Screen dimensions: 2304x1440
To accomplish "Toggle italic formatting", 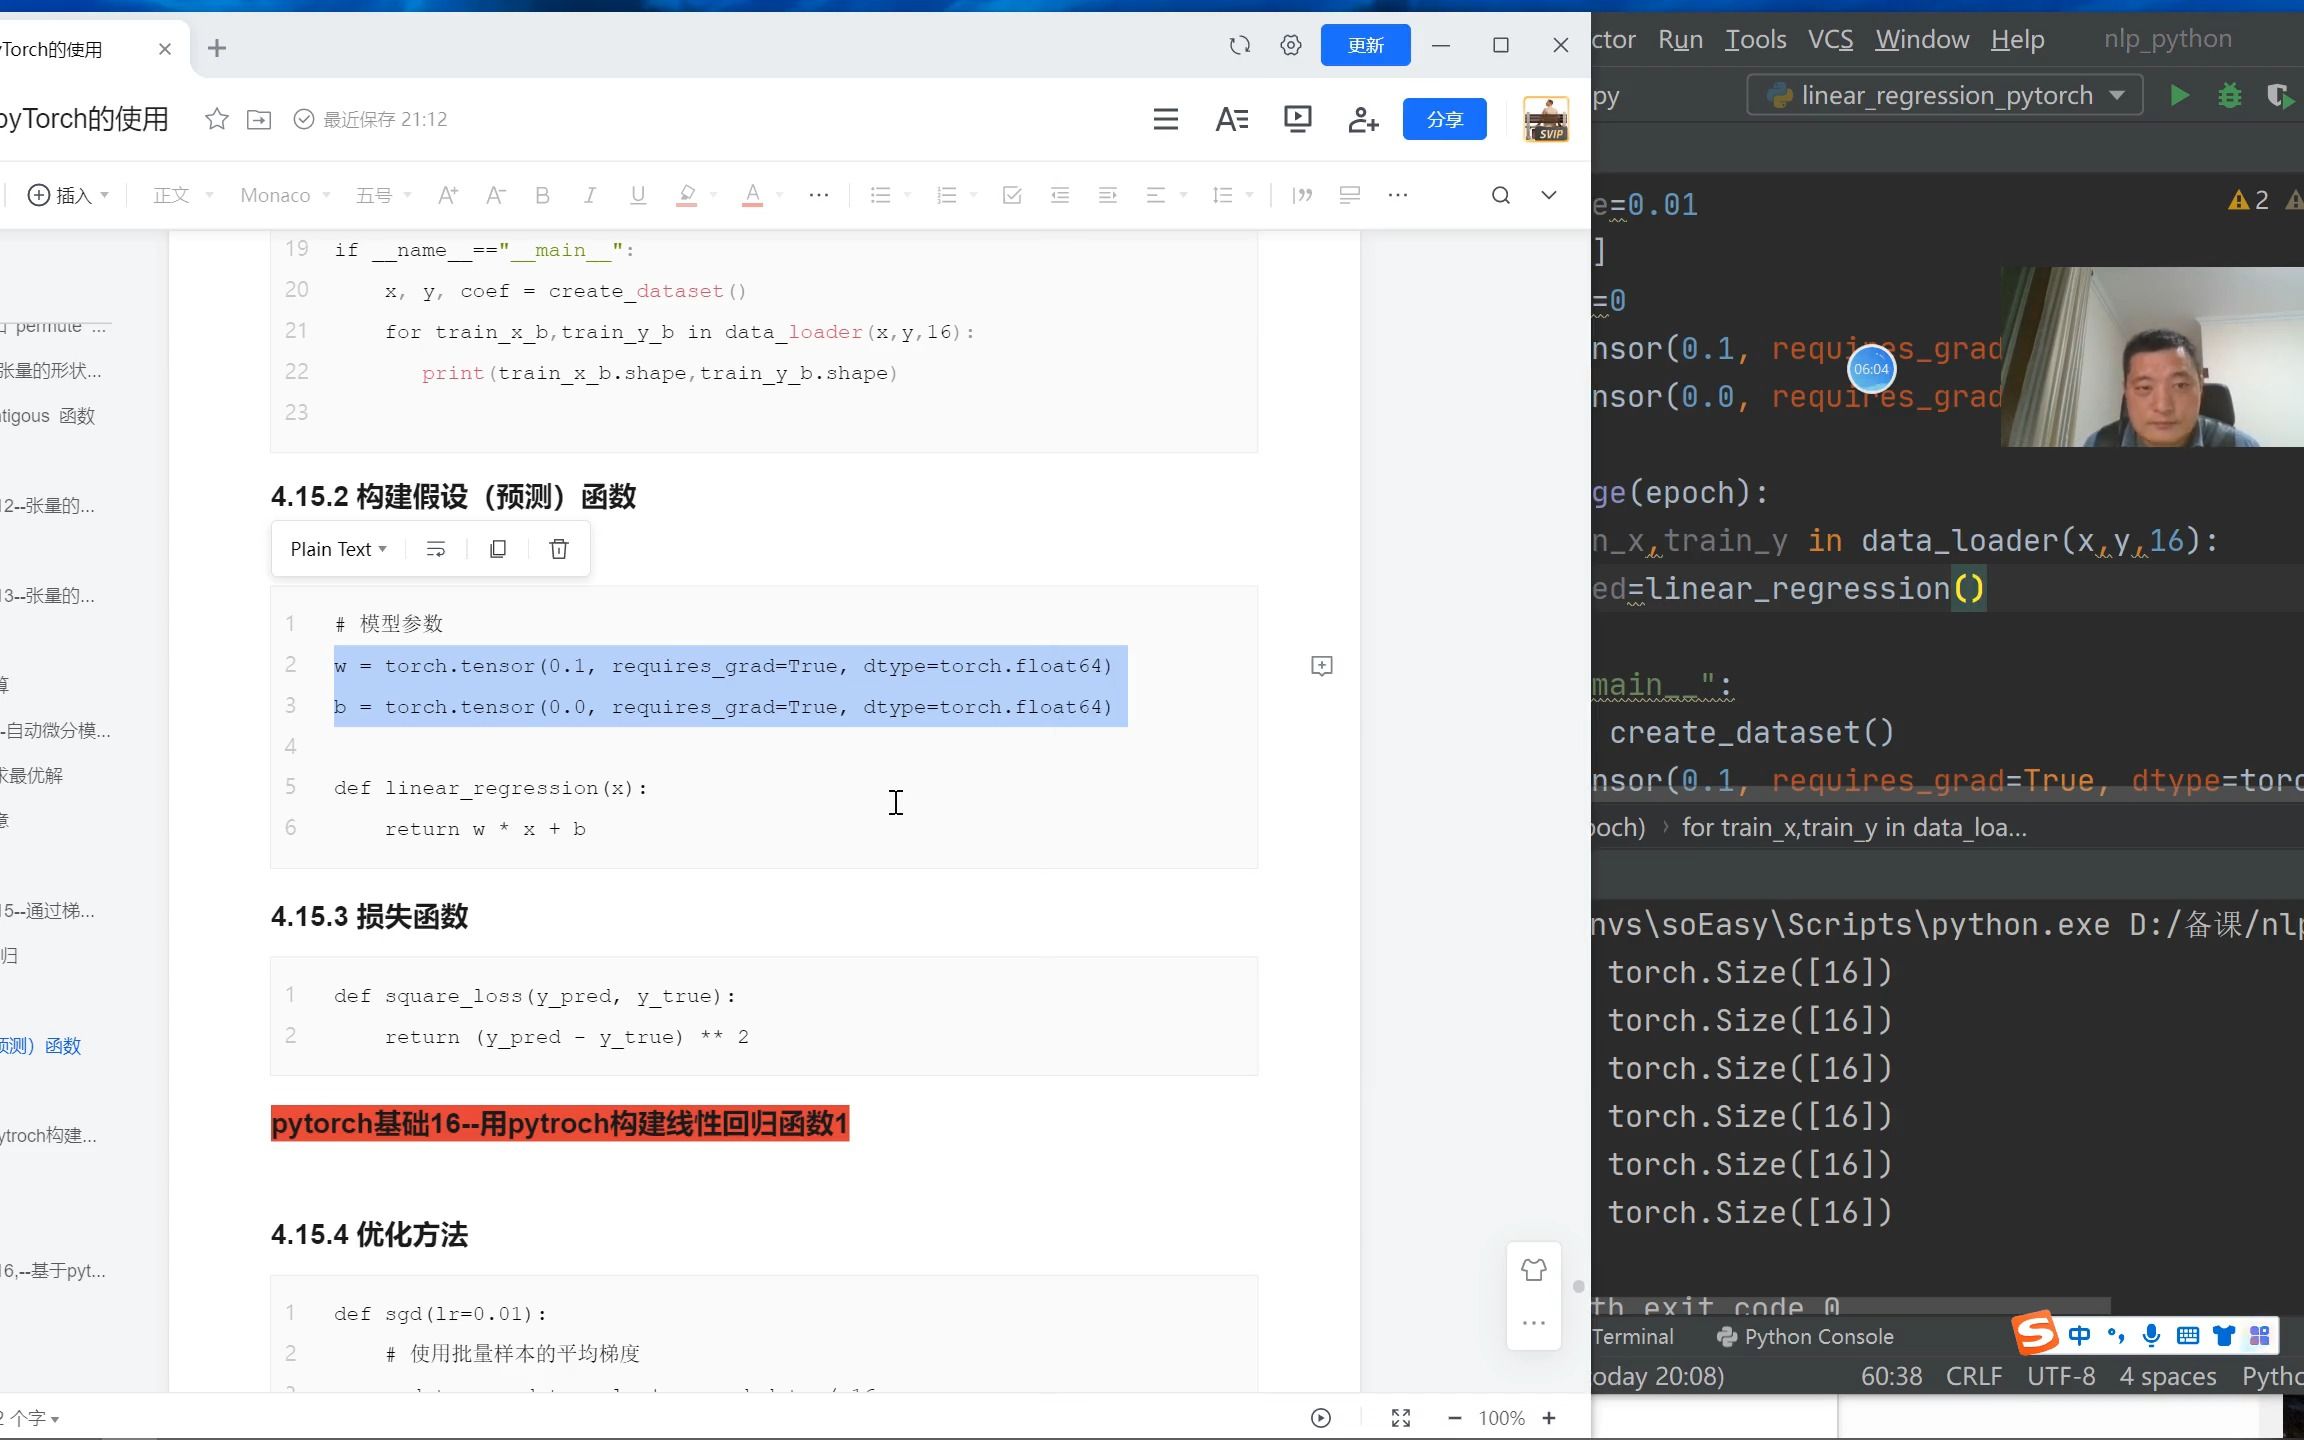I will [x=590, y=196].
